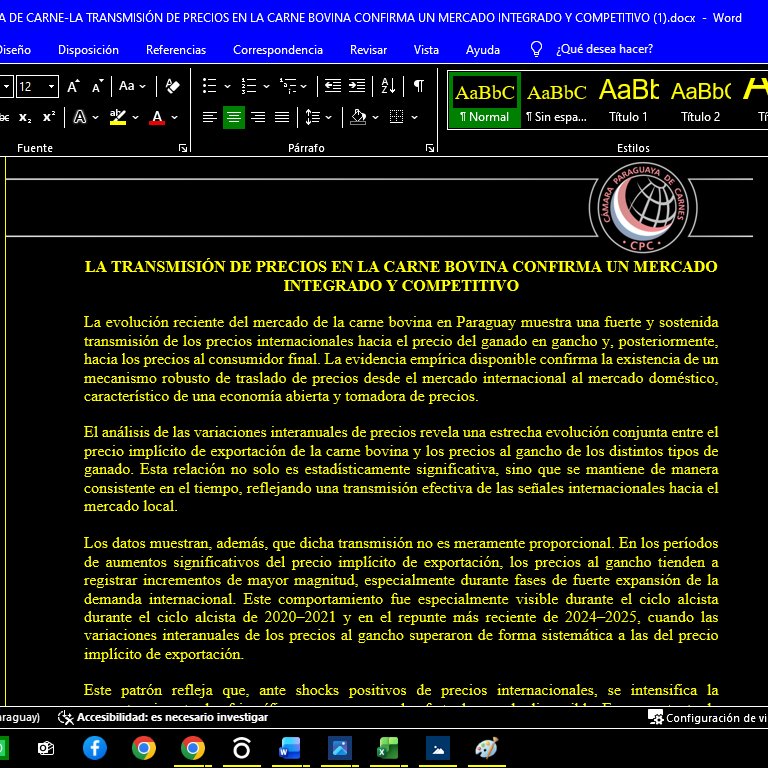
Task: Click the Cámara Paraguaya de Carnes logo
Action: [x=643, y=208]
